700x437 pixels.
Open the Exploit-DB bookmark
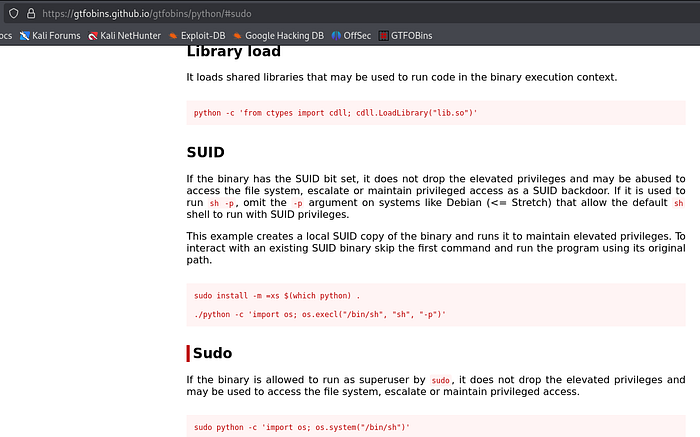tap(197, 36)
